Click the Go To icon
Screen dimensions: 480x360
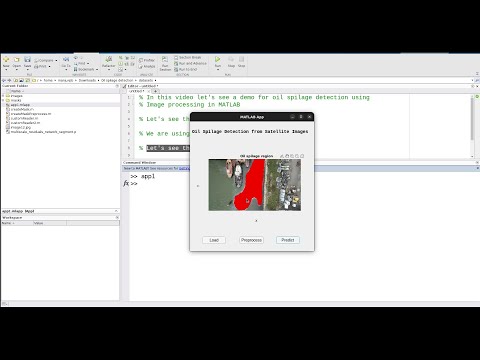pos(66,60)
